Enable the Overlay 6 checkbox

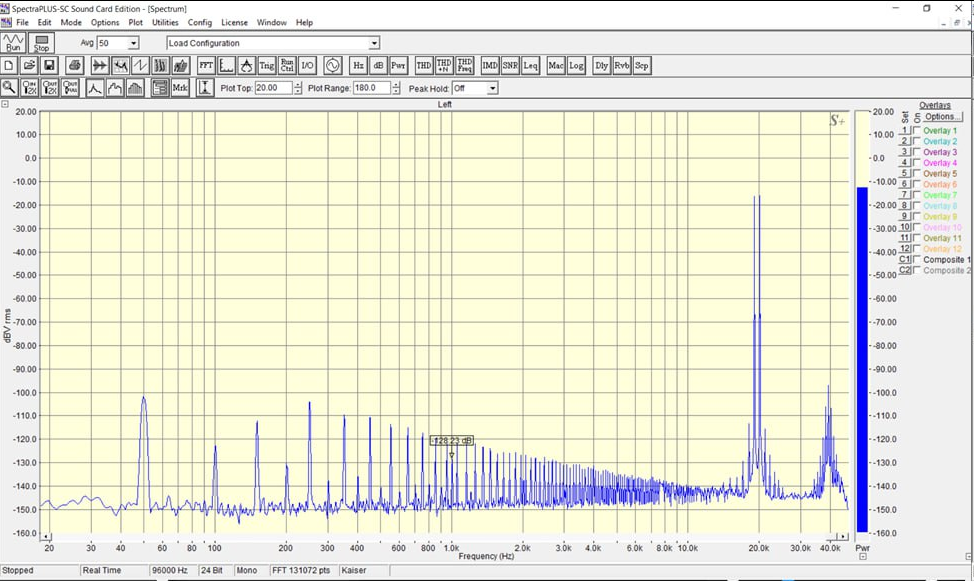point(916,184)
